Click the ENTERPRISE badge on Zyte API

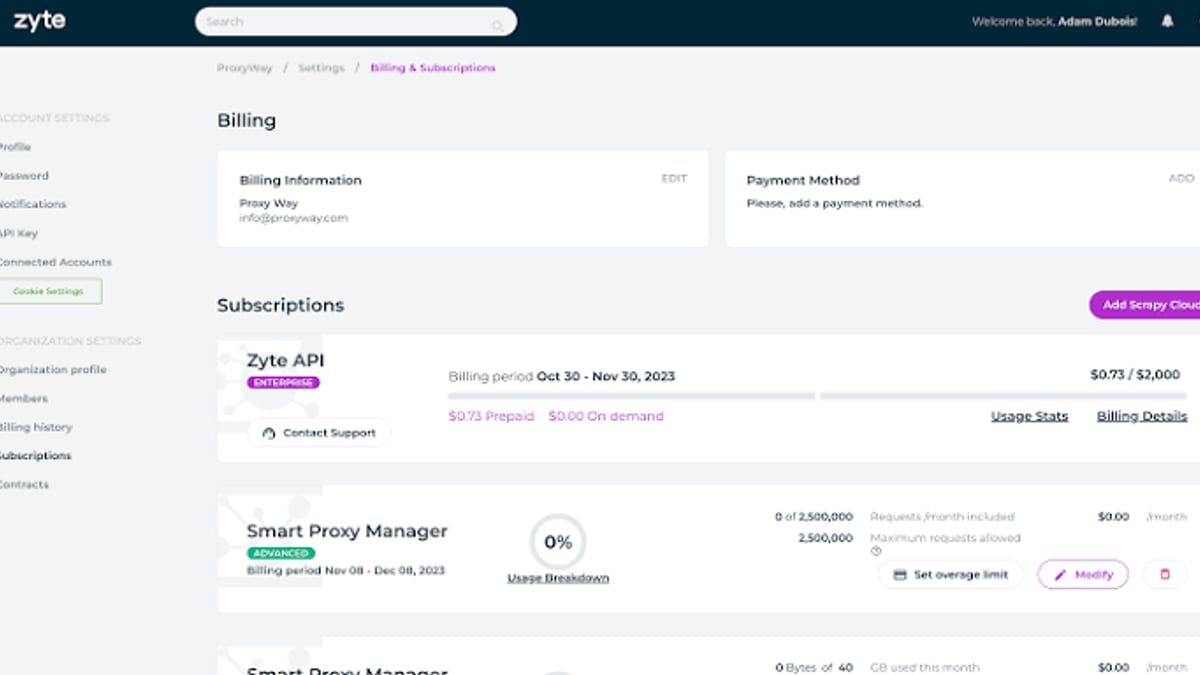click(x=284, y=383)
